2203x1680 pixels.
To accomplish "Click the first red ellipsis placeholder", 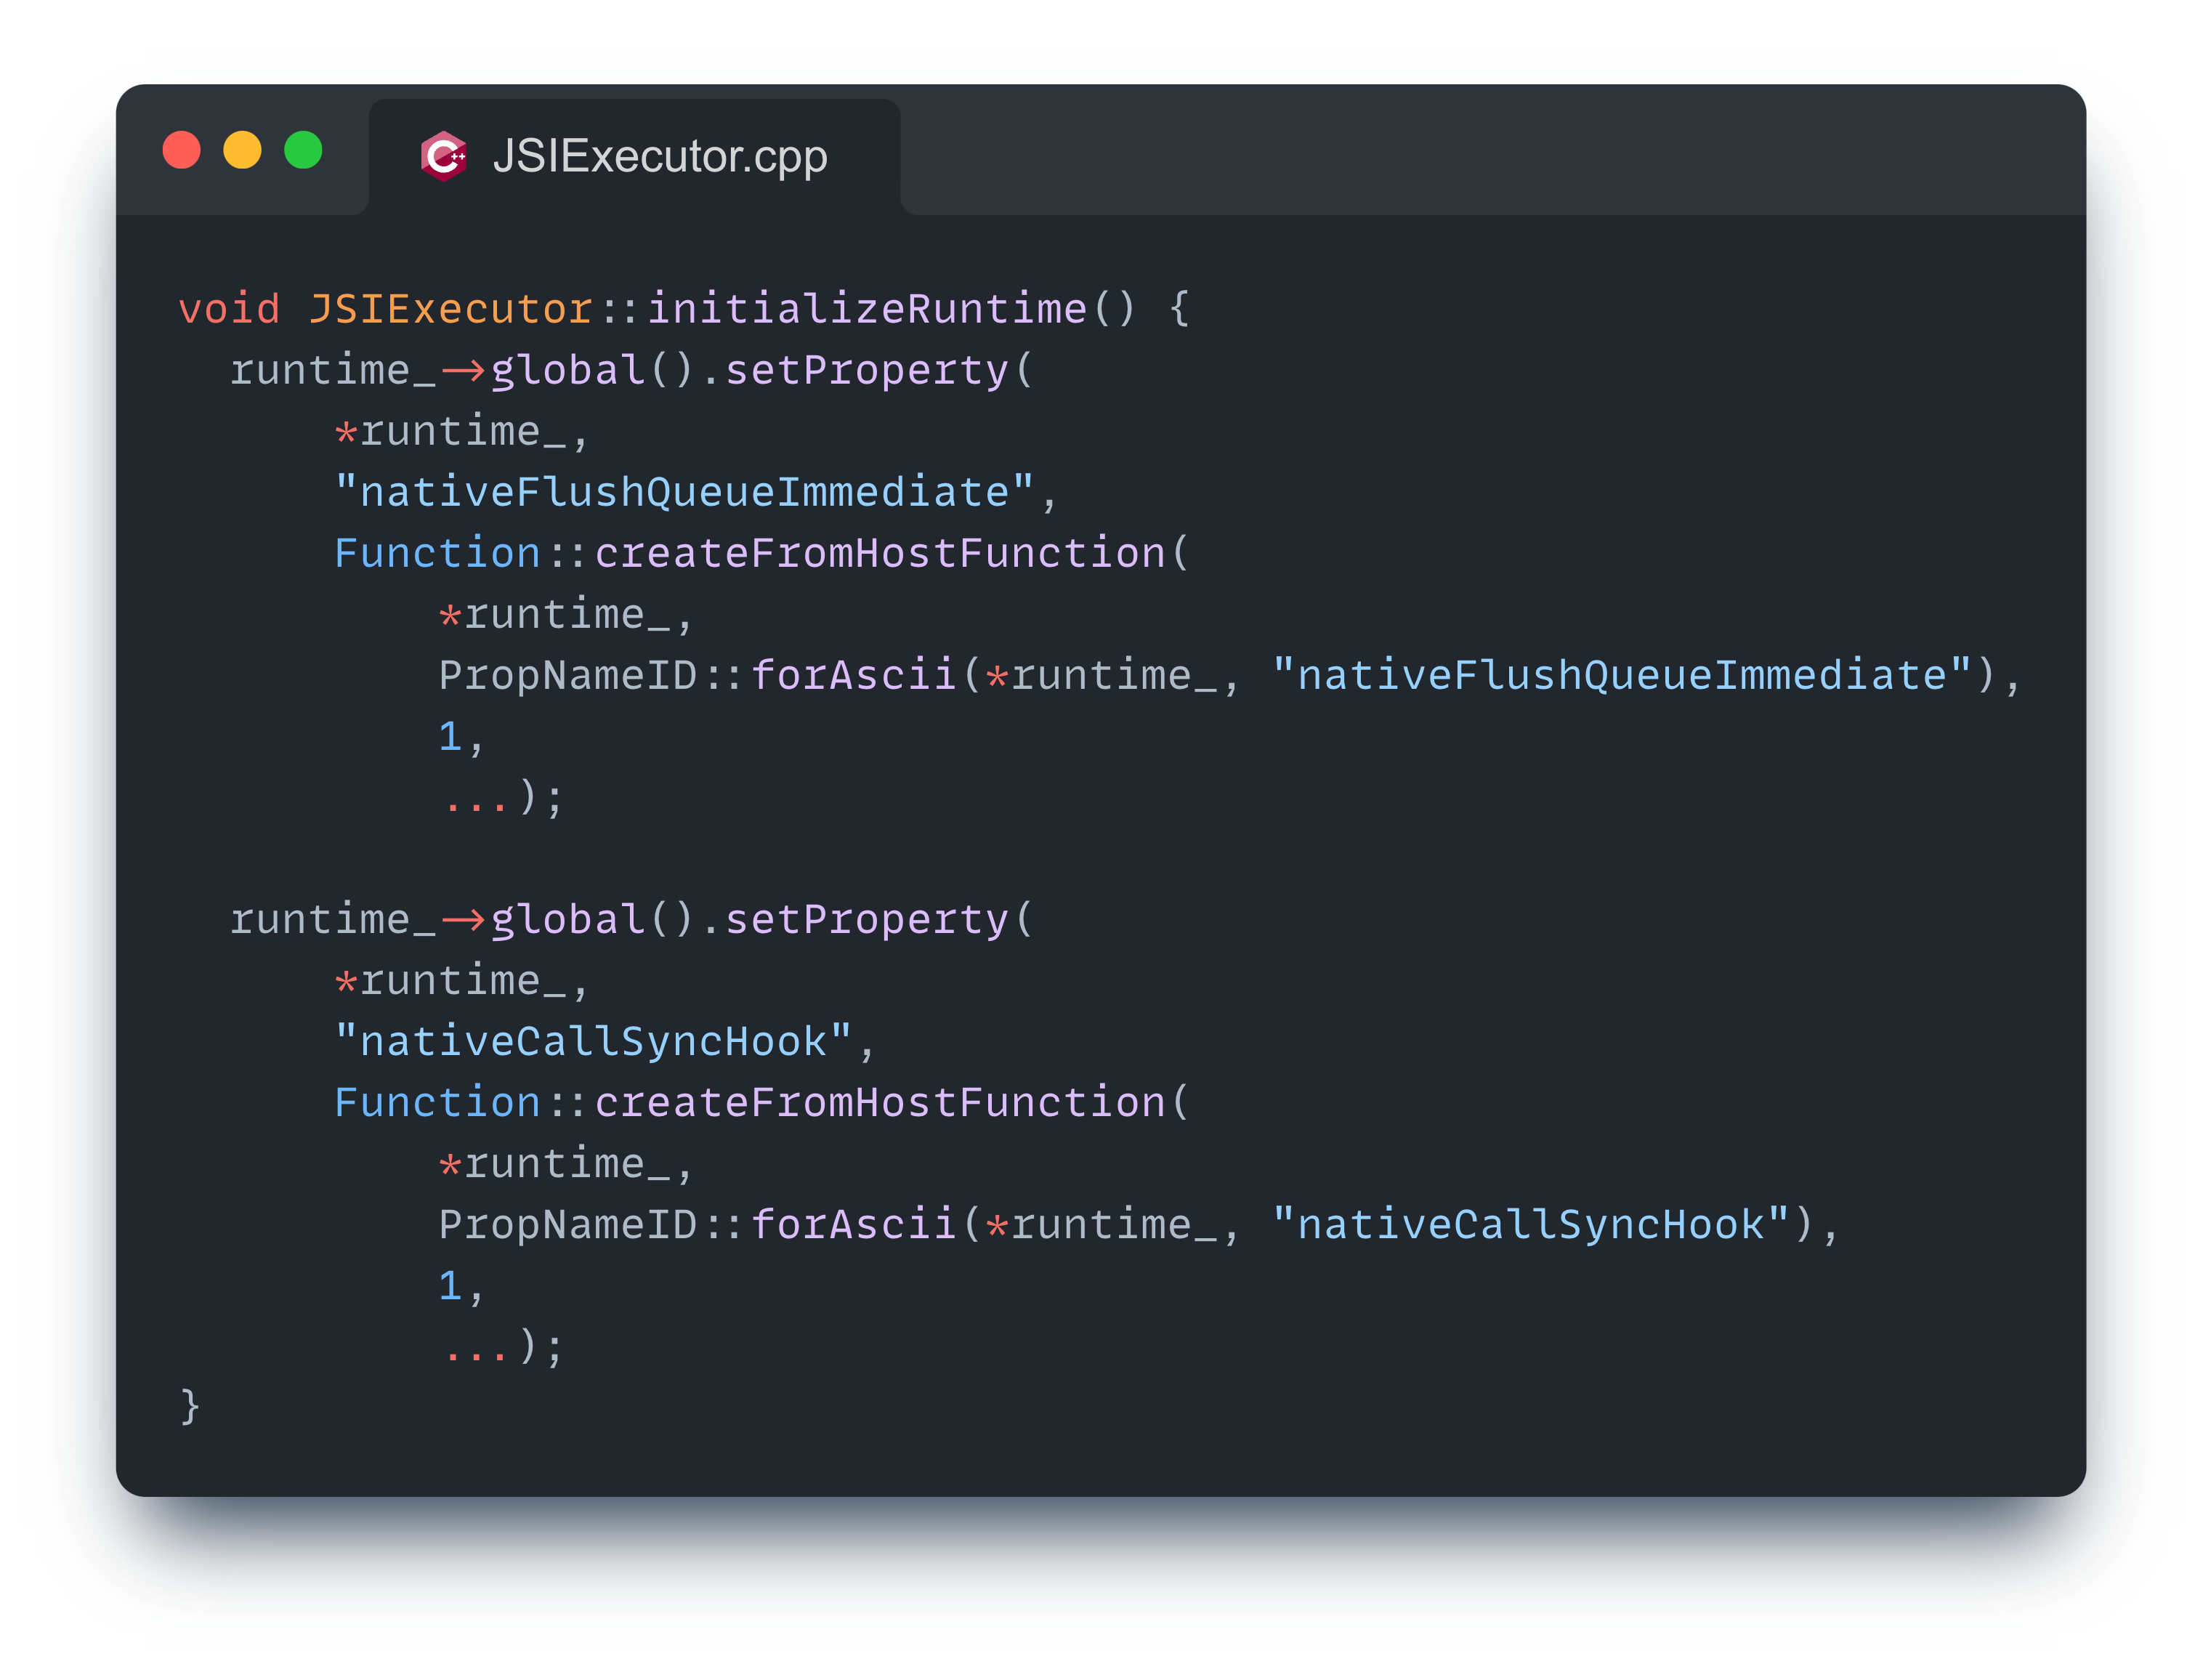I will pyautogui.click(x=475, y=799).
